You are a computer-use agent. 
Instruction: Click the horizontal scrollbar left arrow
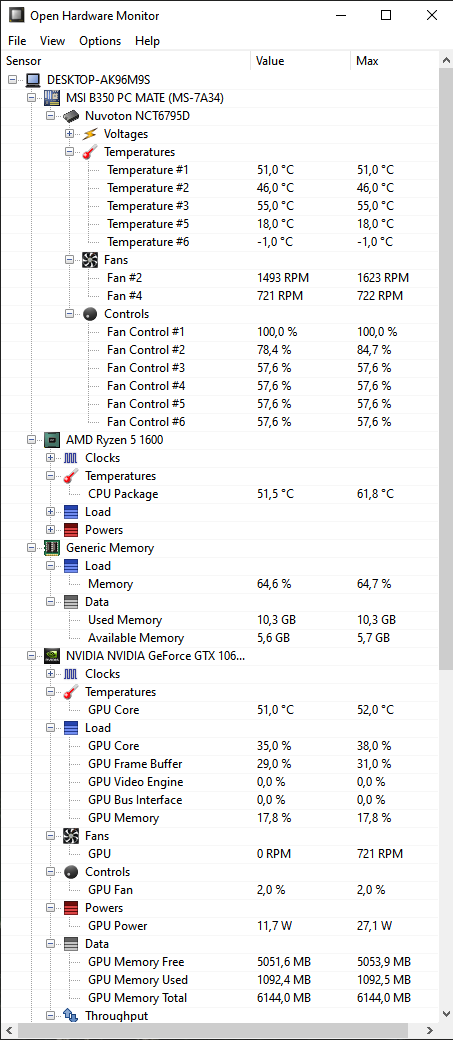click(7, 1031)
